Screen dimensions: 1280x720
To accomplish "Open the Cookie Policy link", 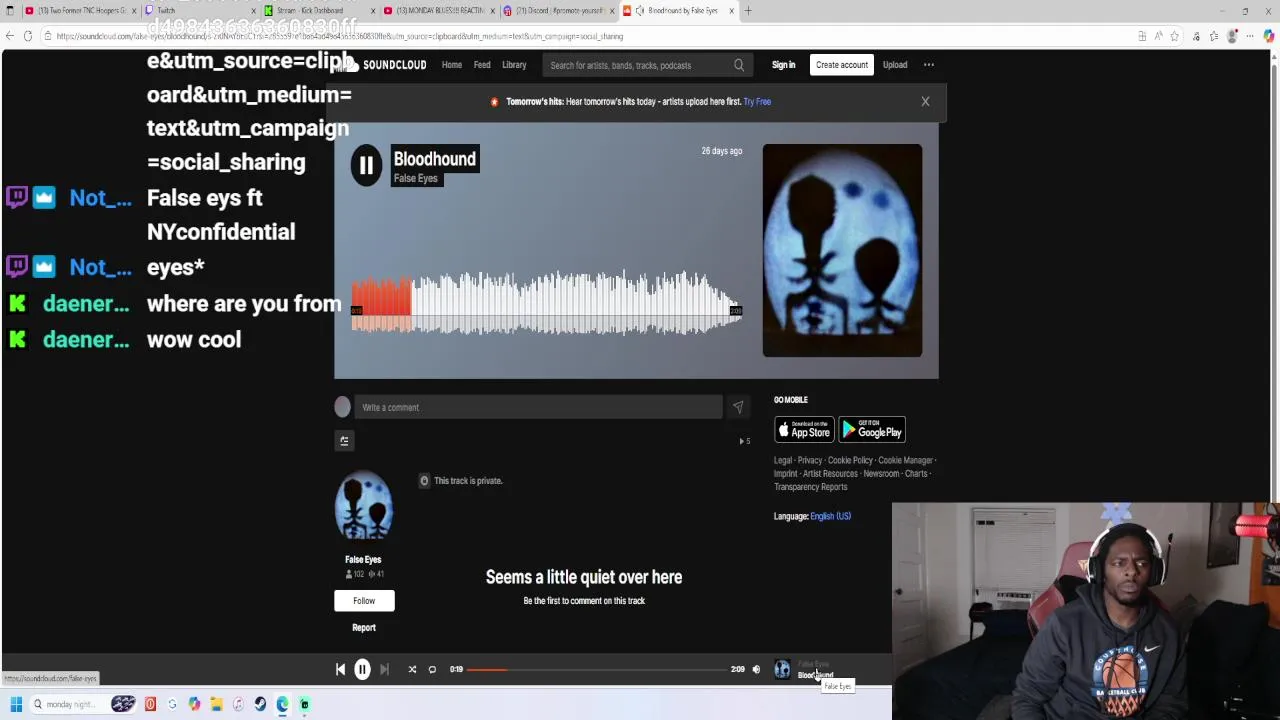I will pos(850,460).
